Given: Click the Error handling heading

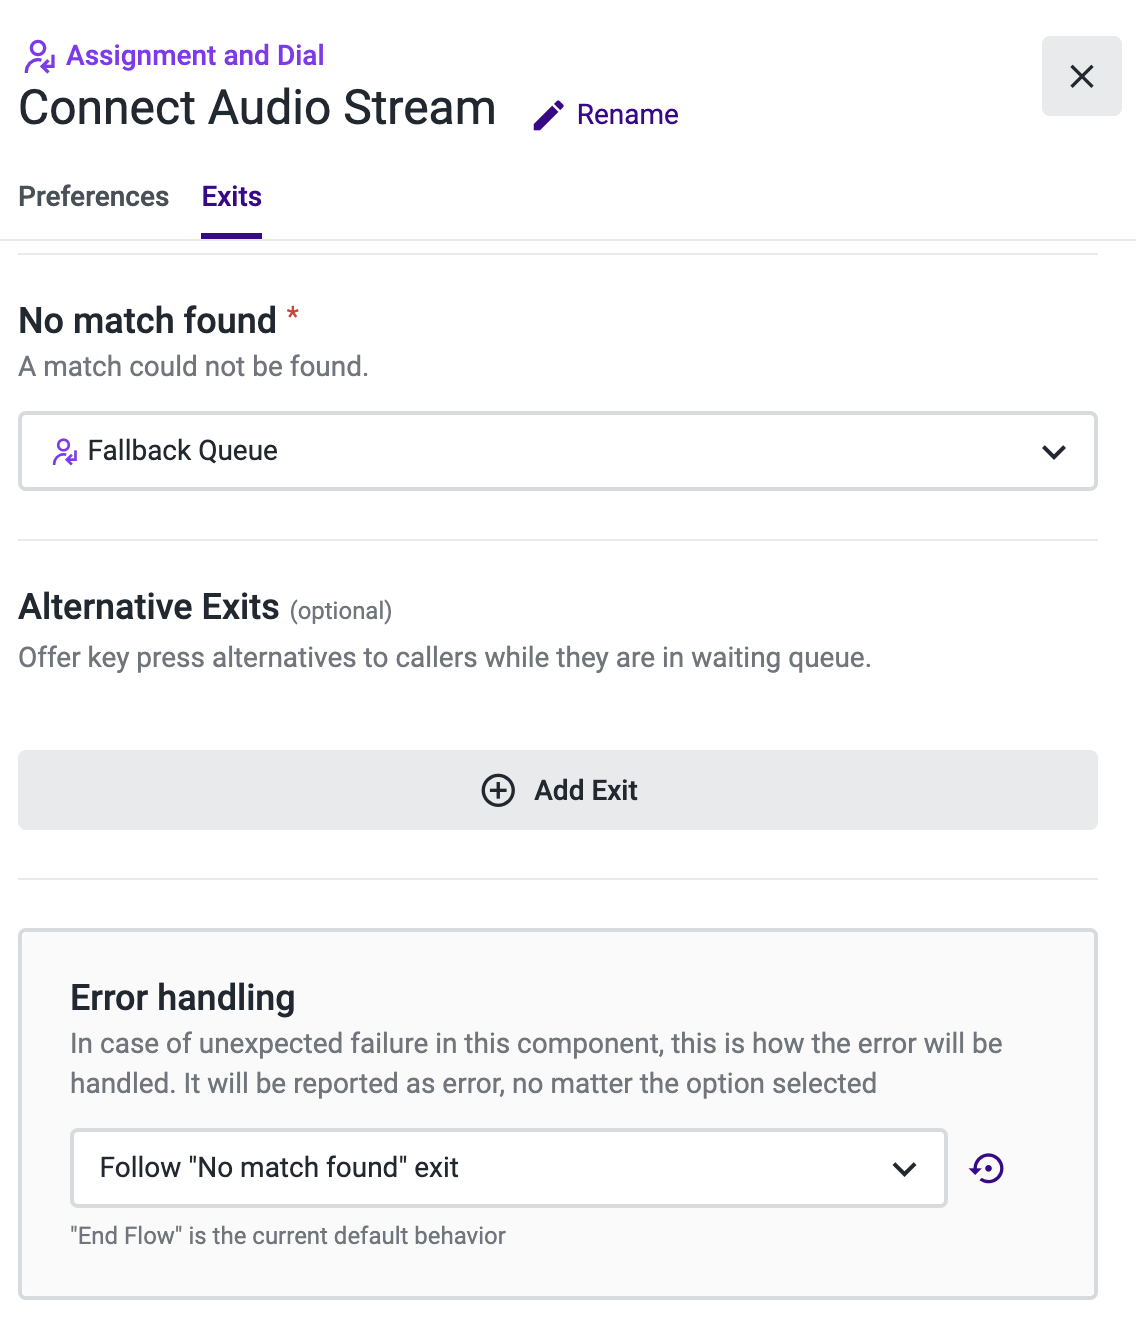Looking at the screenshot, I should 183,998.
